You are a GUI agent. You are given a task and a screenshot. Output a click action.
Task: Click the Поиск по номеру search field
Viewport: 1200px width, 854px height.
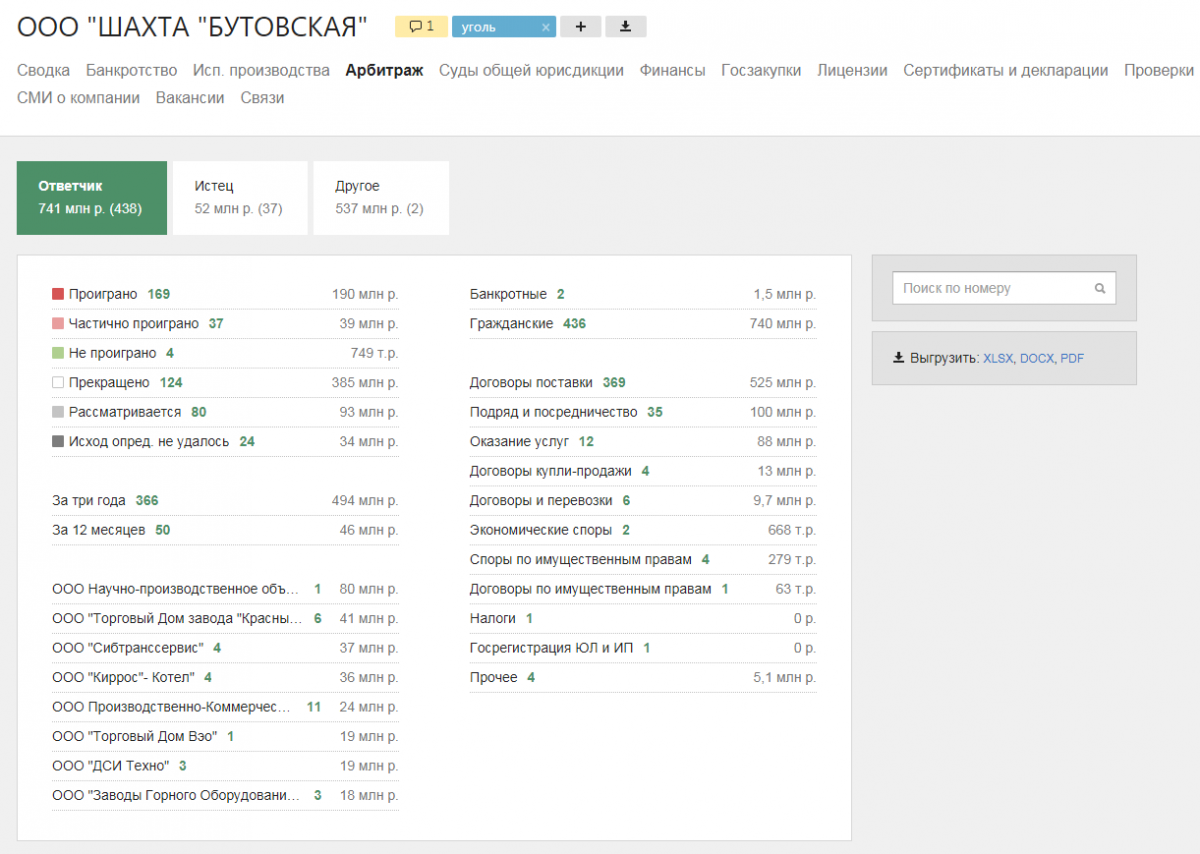point(1004,288)
